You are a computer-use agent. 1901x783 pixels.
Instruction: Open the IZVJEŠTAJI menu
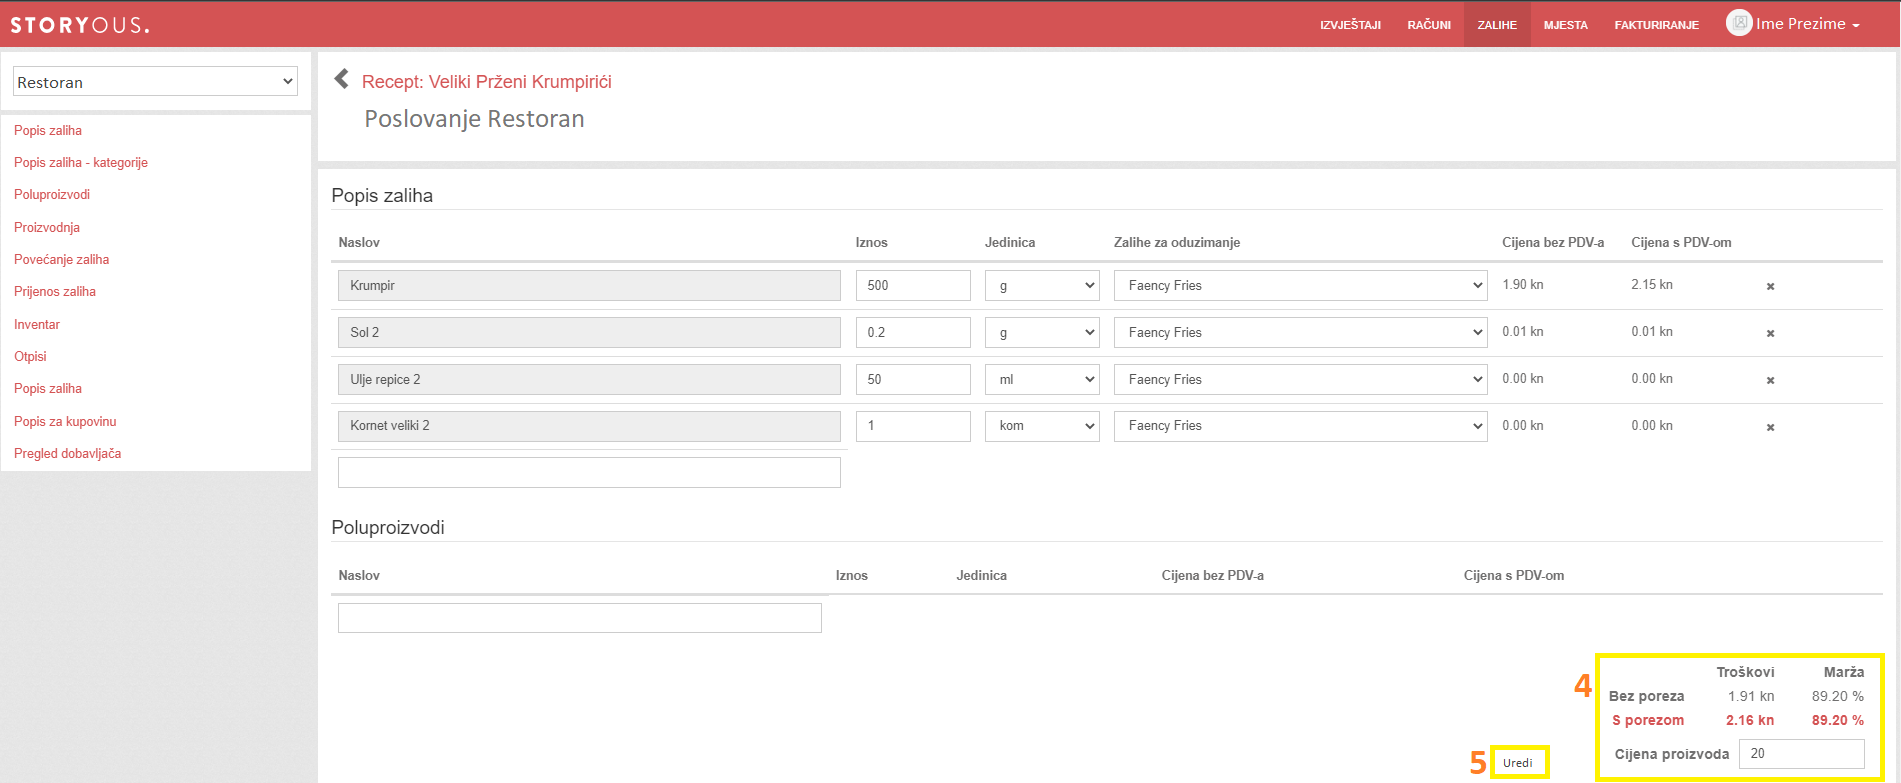[1350, 25]
